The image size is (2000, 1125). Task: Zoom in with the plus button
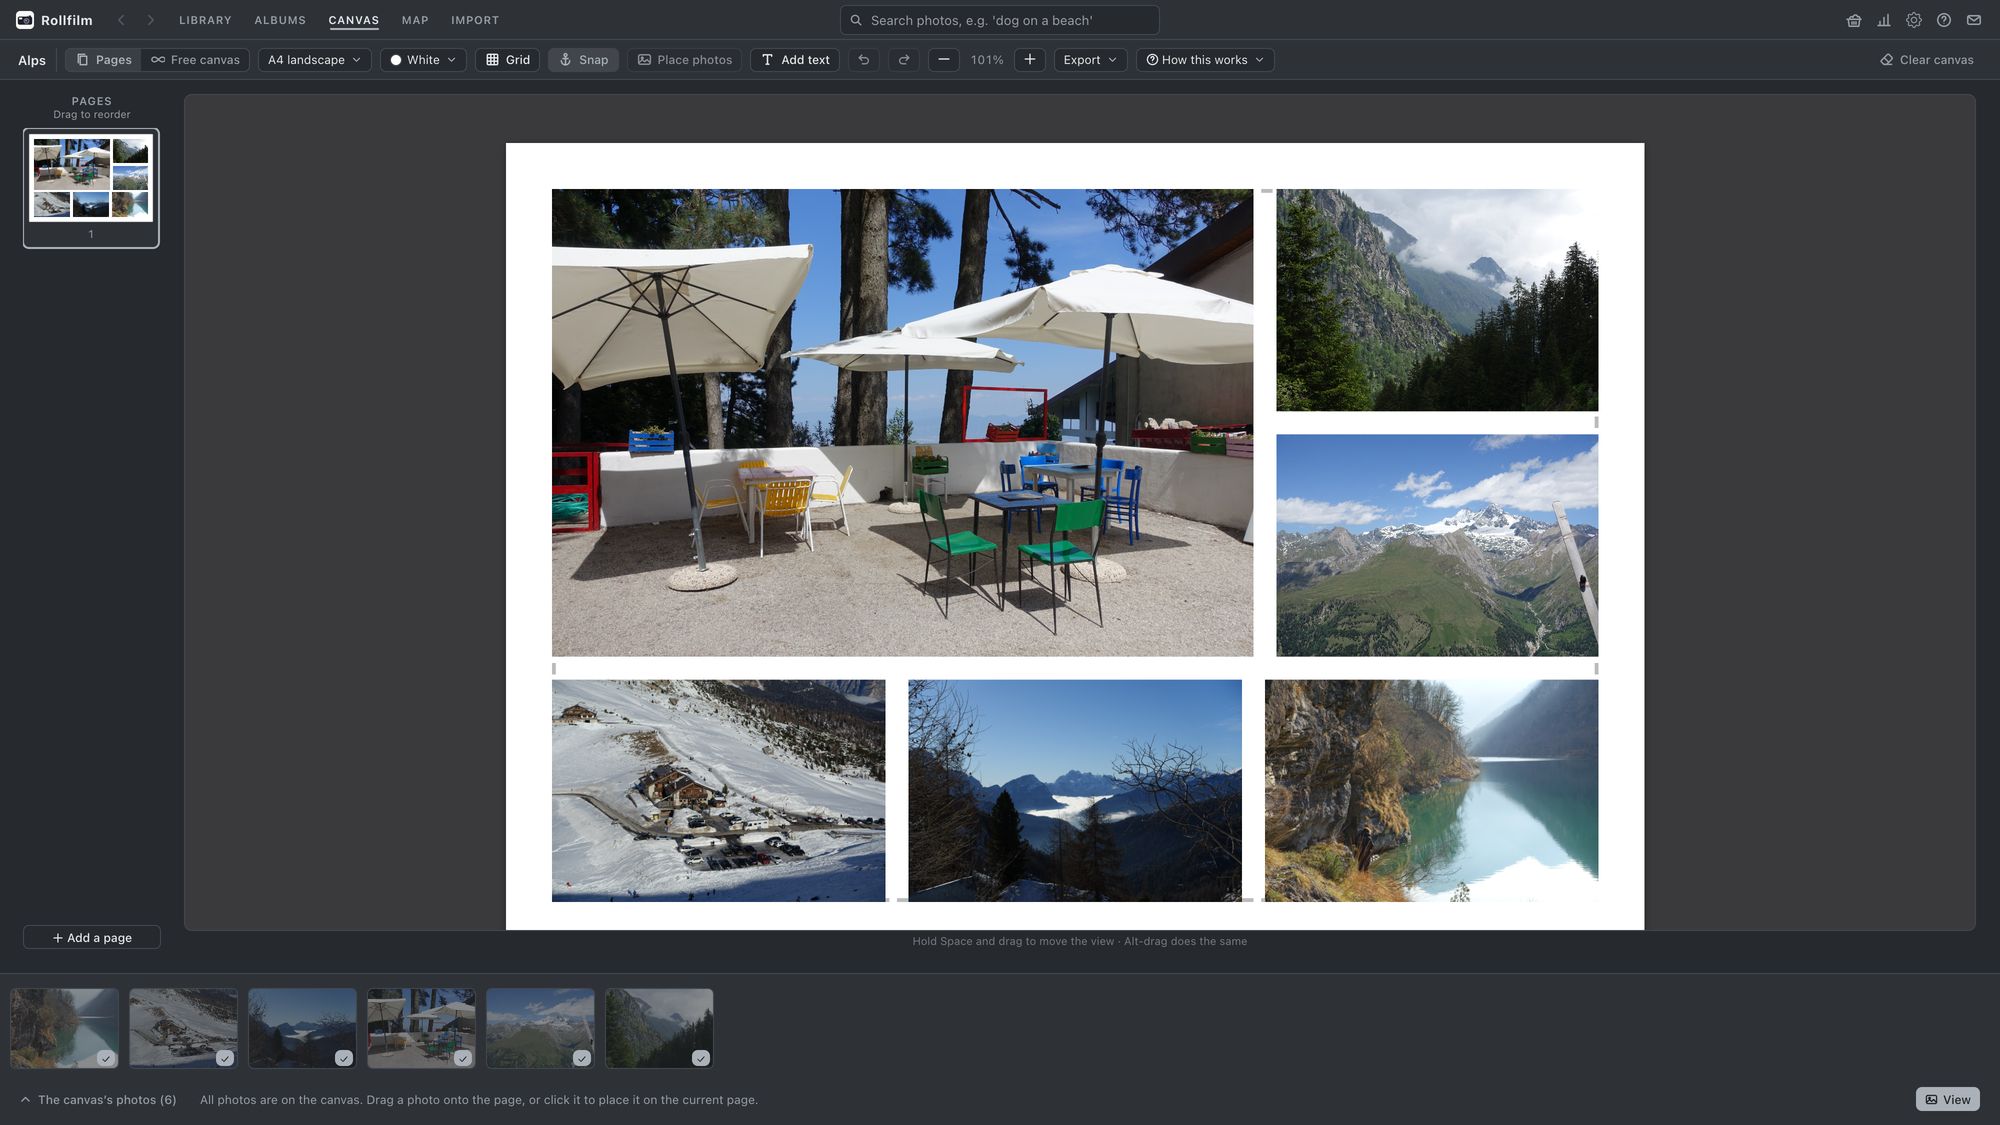pyautogui.click(x=1030, y=60)
